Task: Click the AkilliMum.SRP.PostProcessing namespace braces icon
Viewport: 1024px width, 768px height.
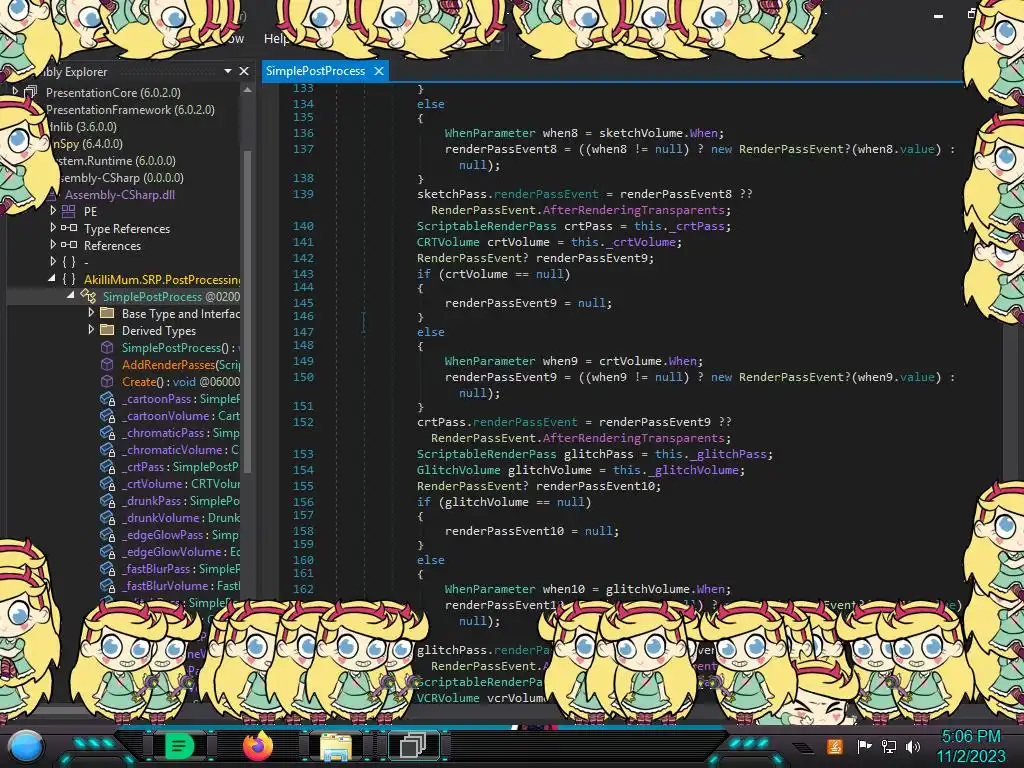Action: pos(69,279)
